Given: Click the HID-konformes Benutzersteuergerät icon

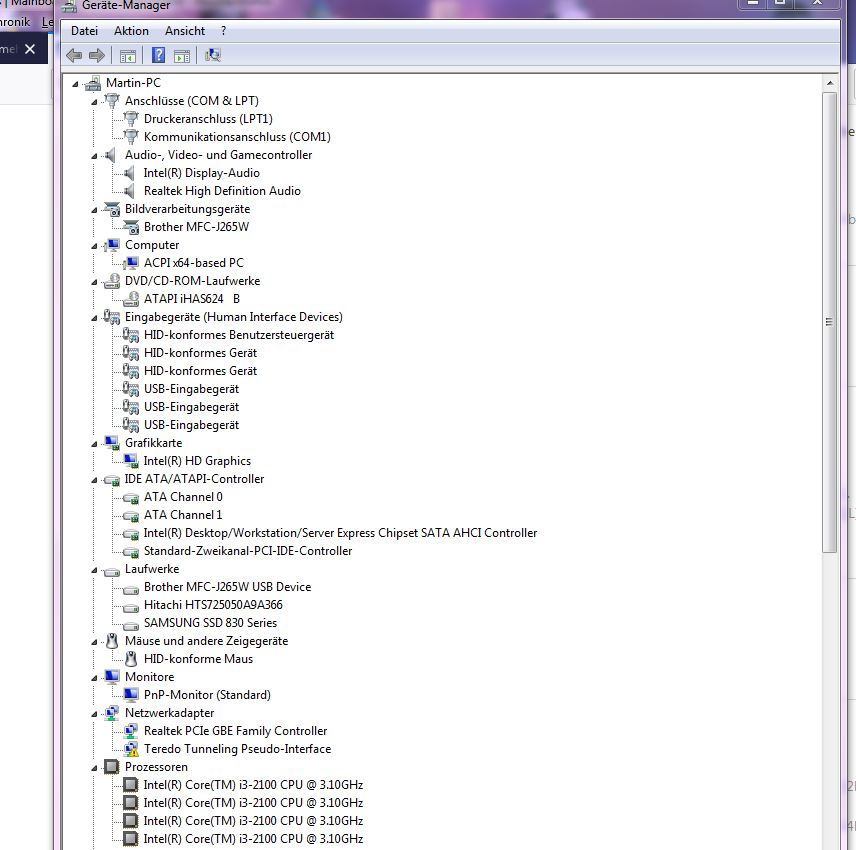Looking at the screenshot, I should tap(131, 335).
